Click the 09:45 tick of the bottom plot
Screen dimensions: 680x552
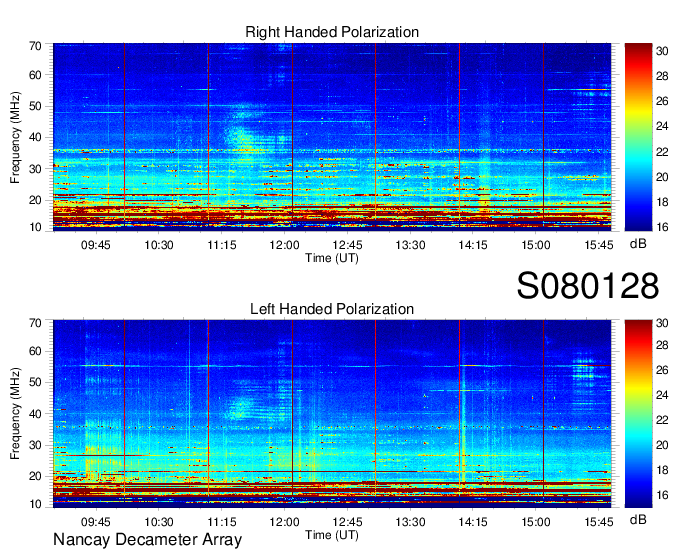[96, 522]
